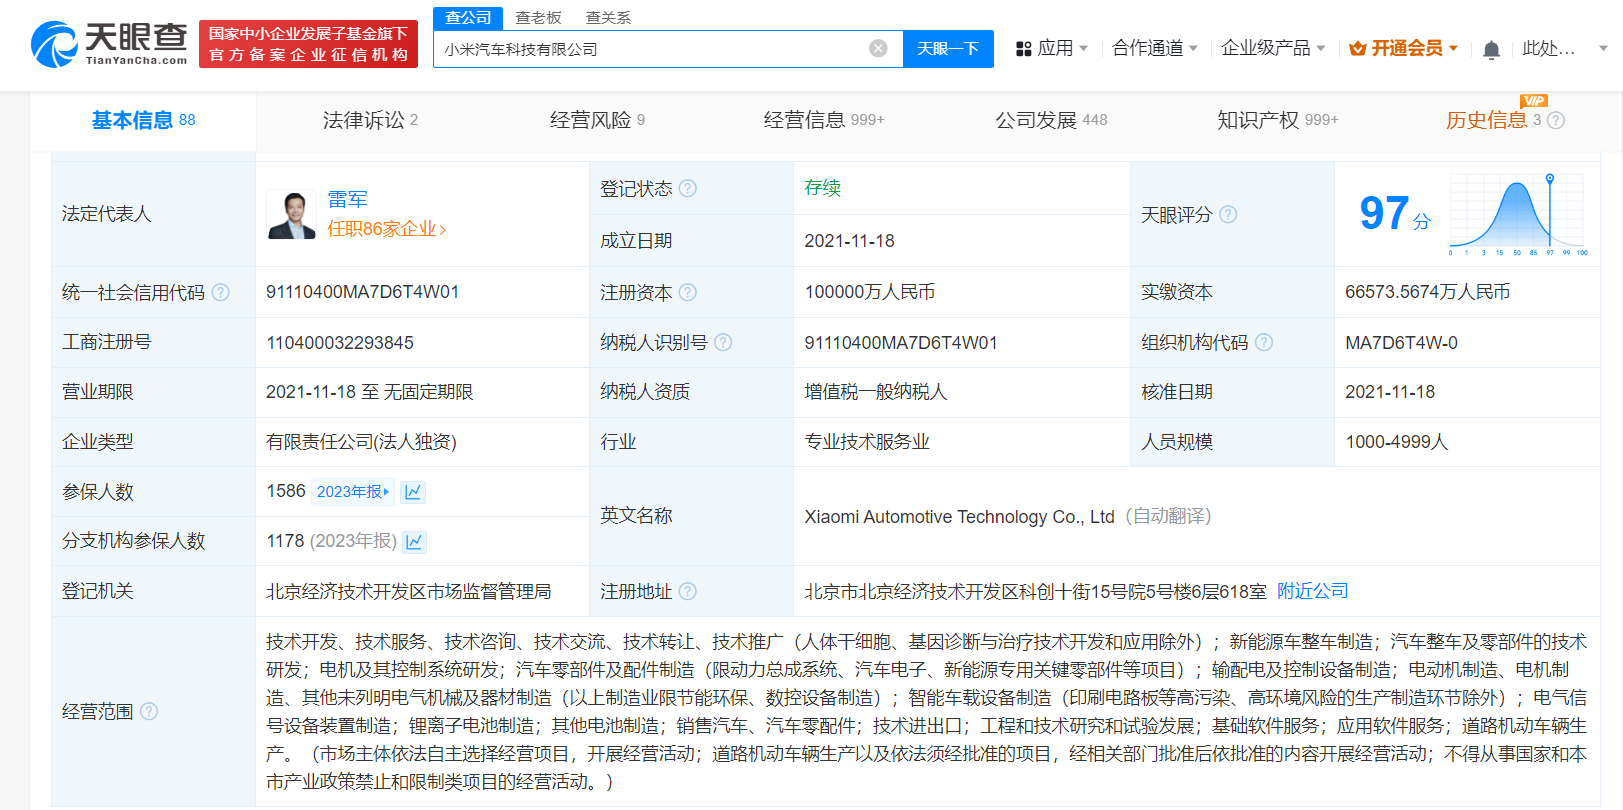The image size is (1623, 810).
Task: Click taxpayer qualification 增值税一般纳税人
Action: pos(875,391)
